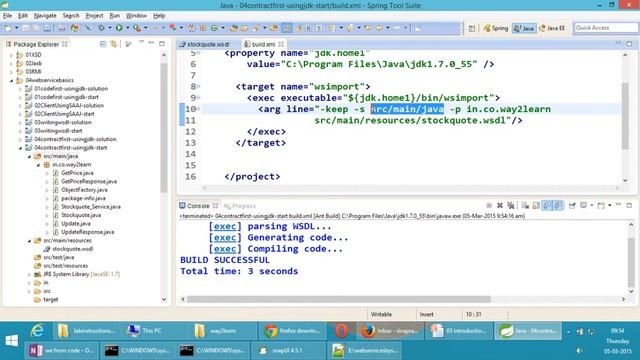Open the Help menu

pyautogui.click(x=159, y=16)
